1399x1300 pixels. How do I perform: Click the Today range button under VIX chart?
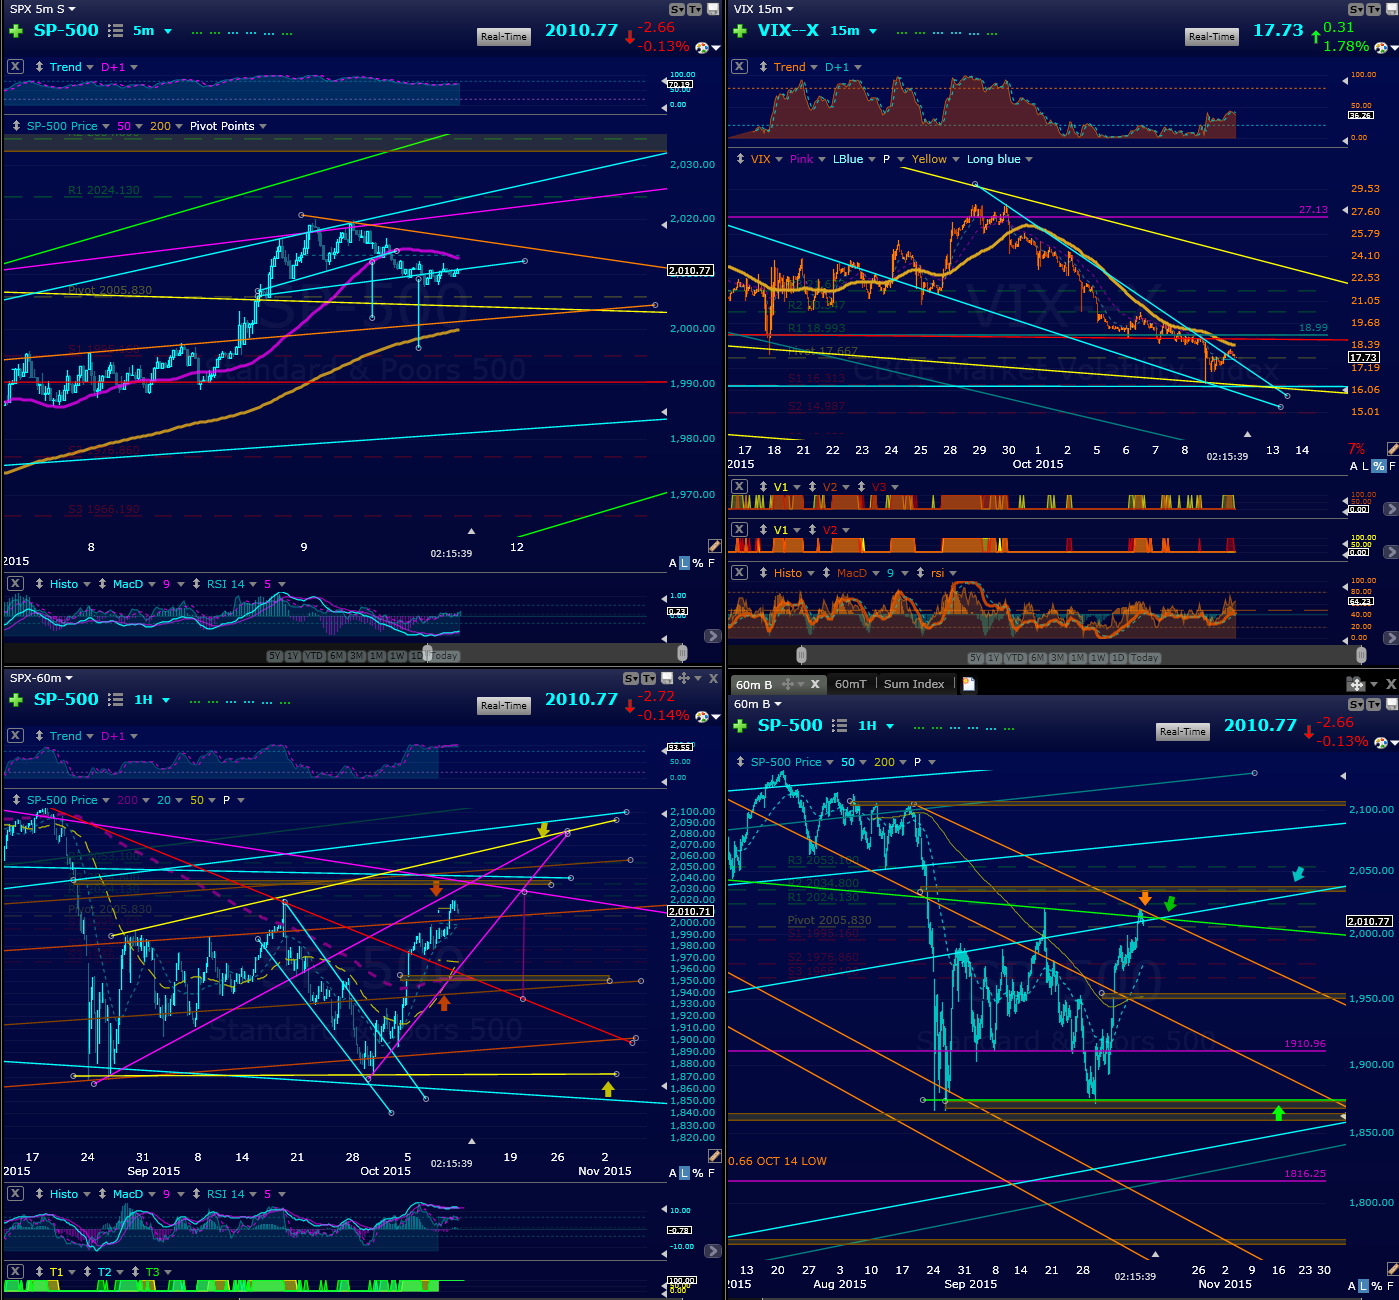point(1144,658)
